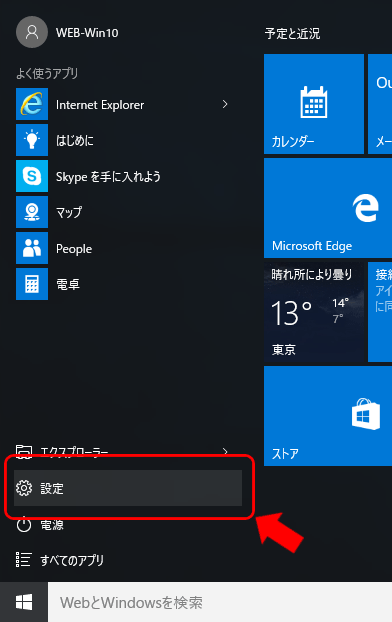The width and height of the screenshot is (392, 622).
Task: Select the マップ label
Action: pyautogui.click(x=69, y=212)
